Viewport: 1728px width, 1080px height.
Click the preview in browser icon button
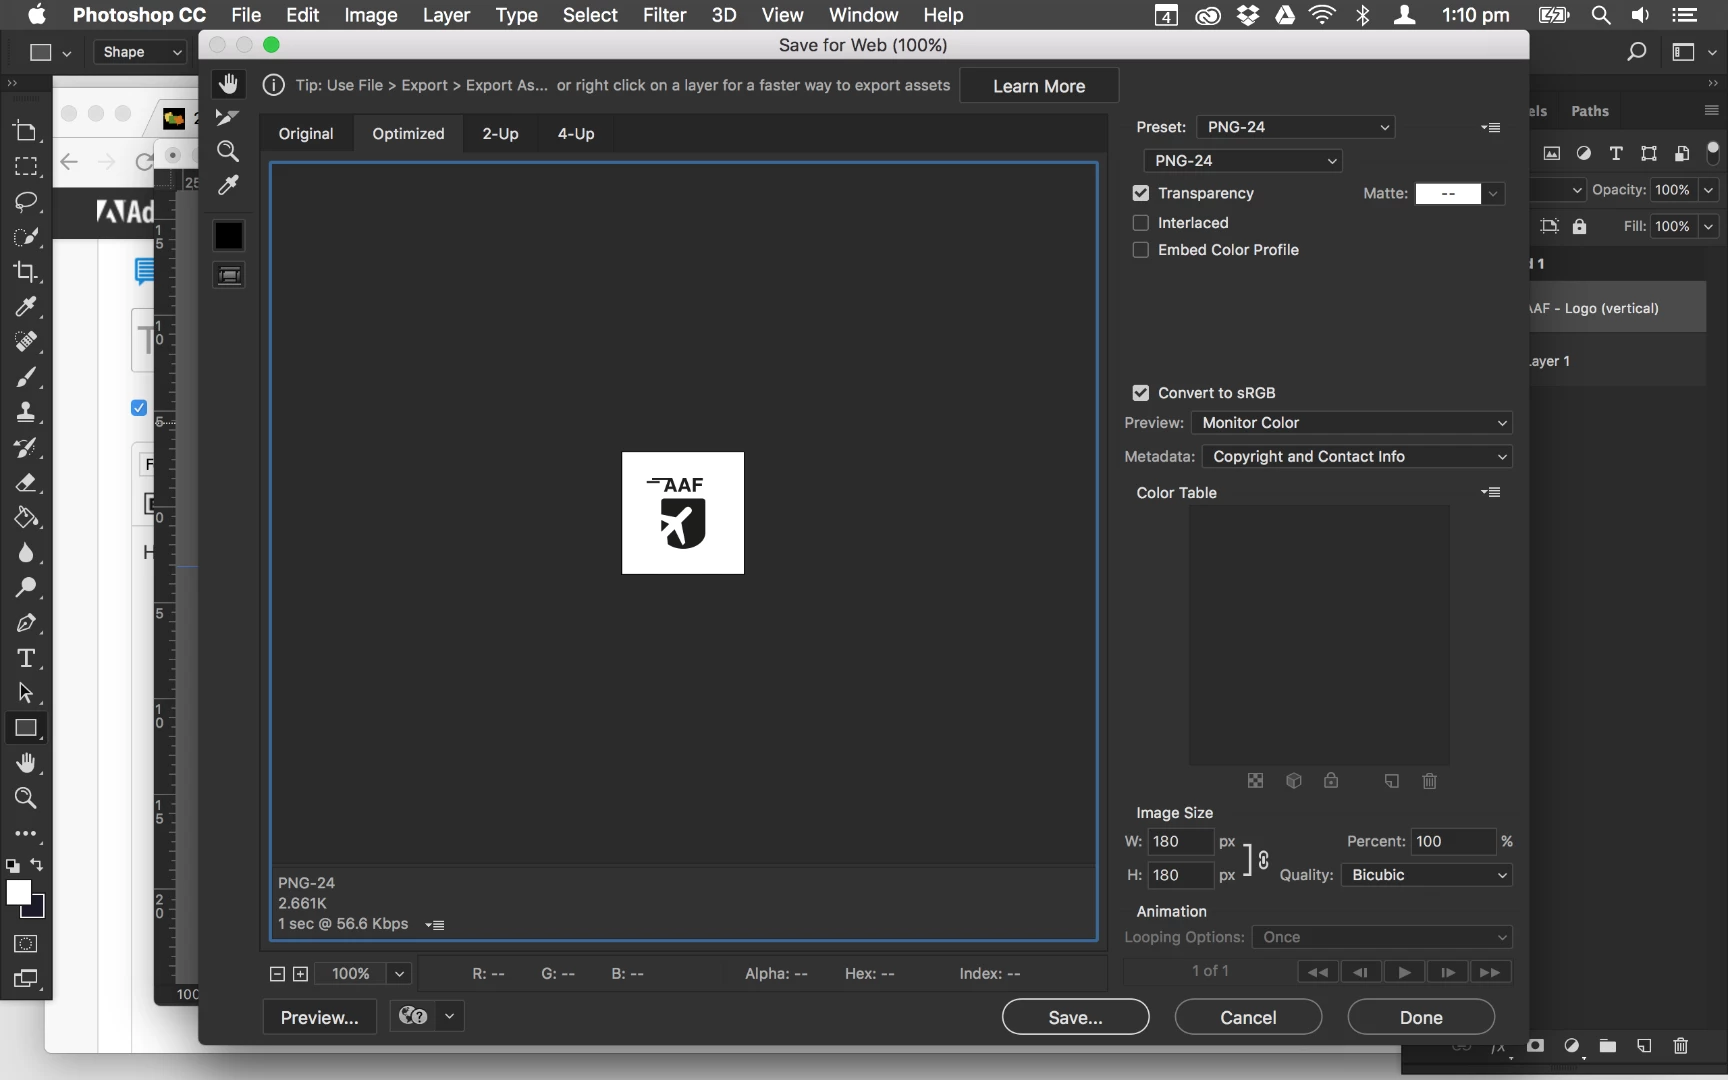pos(413,1017)
